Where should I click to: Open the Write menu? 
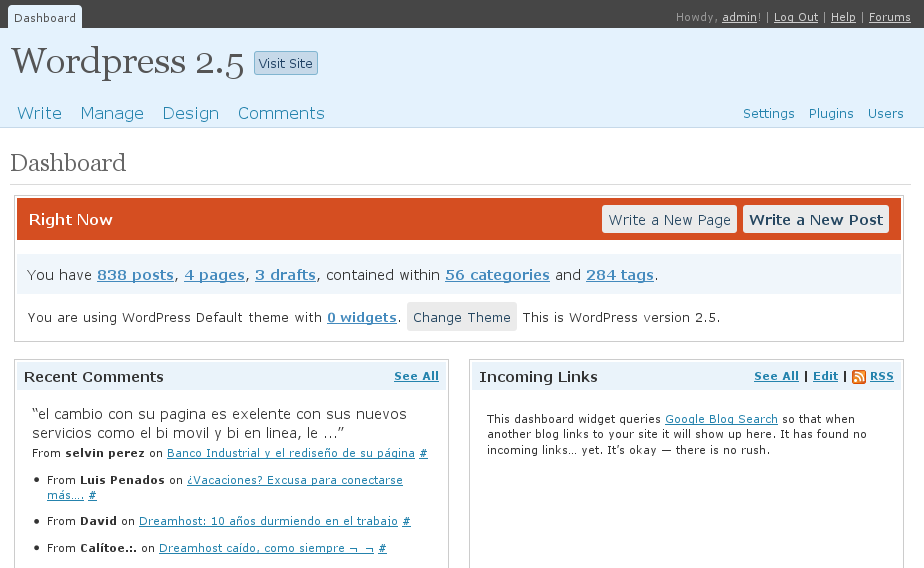pos(39,113)
